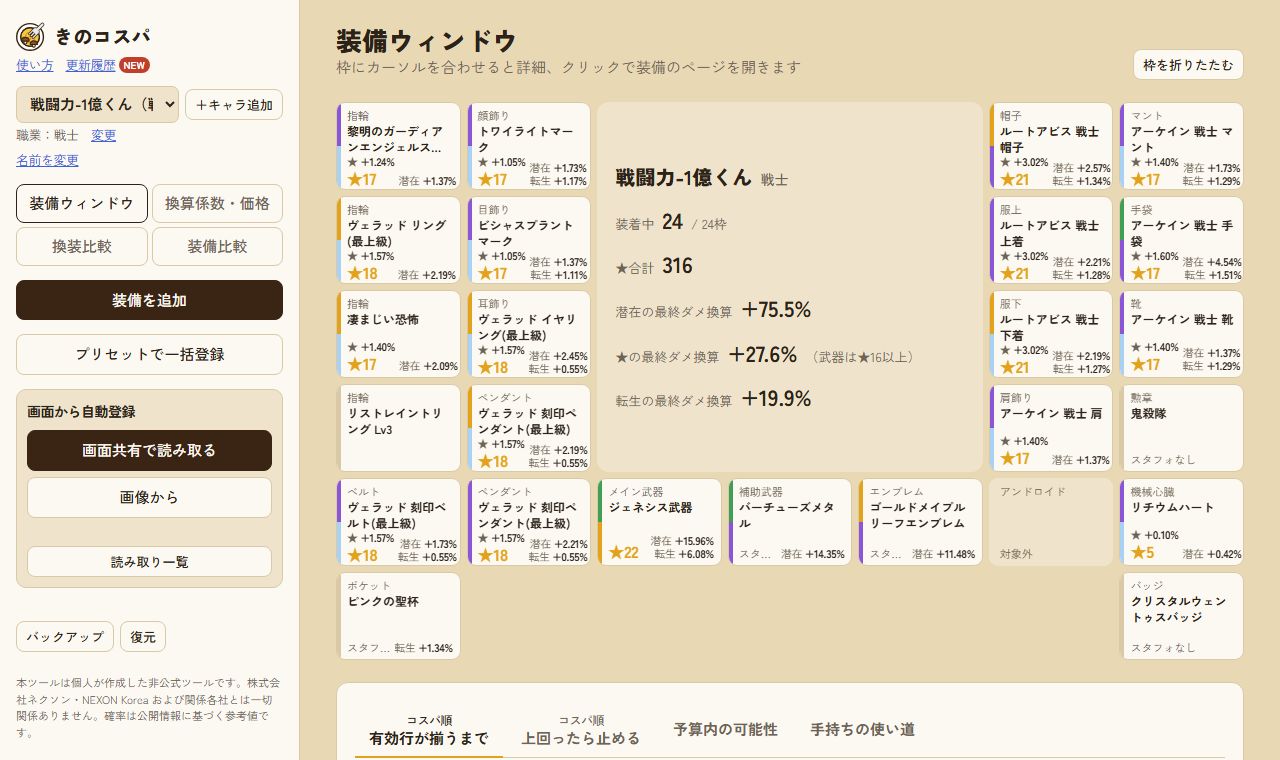This screenshot has height=760, width=1280.
Task: Open the 換装比較 tab
Action: [x=82, y=246]
